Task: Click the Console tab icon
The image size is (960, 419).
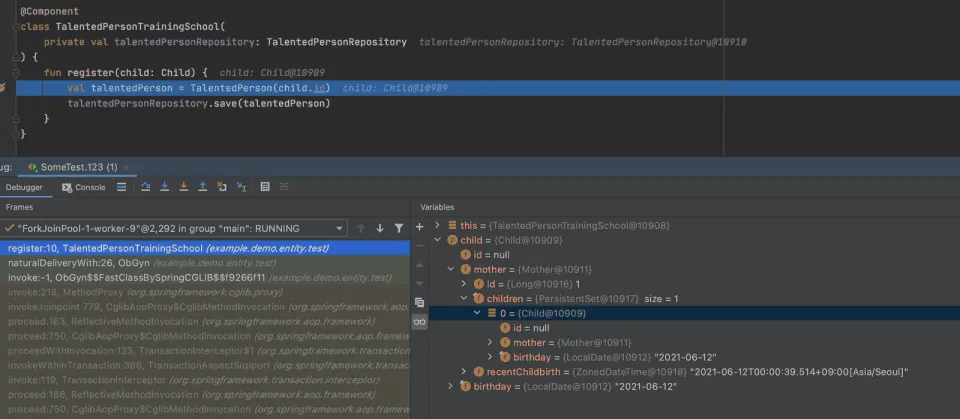Action: pos(67,187)
